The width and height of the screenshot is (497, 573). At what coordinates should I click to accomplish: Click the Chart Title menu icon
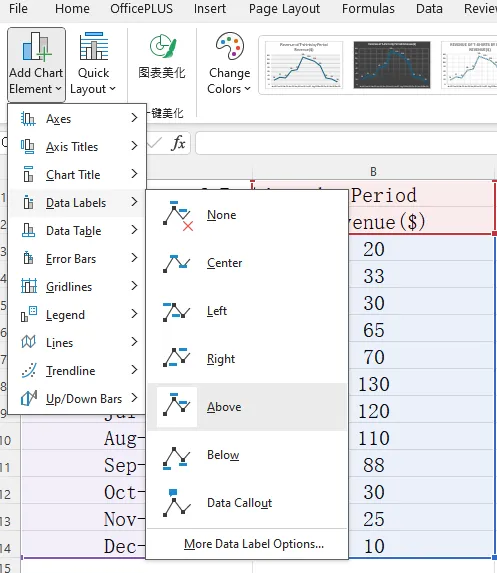point(28,174)
